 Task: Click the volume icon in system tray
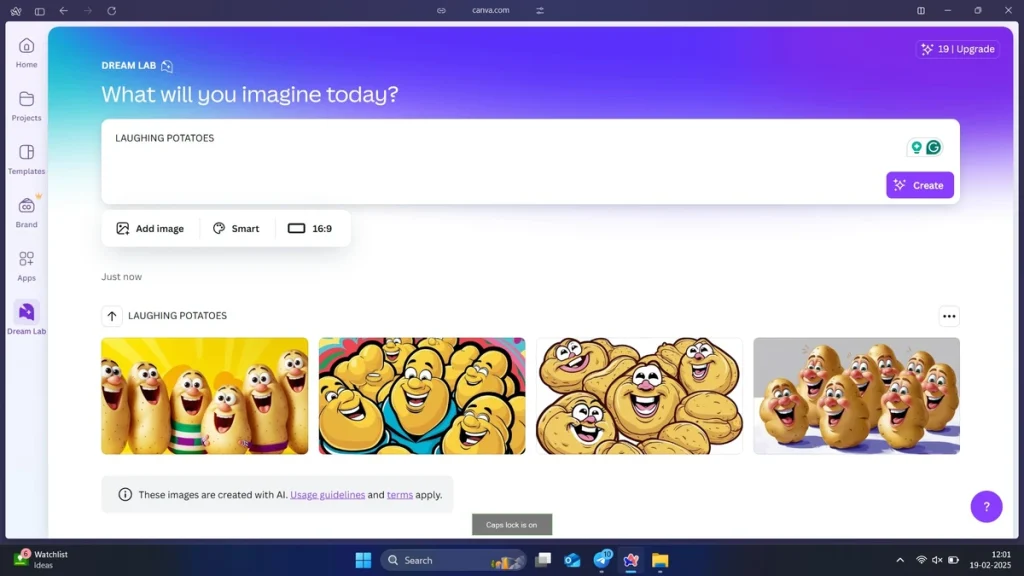(937, 560)
